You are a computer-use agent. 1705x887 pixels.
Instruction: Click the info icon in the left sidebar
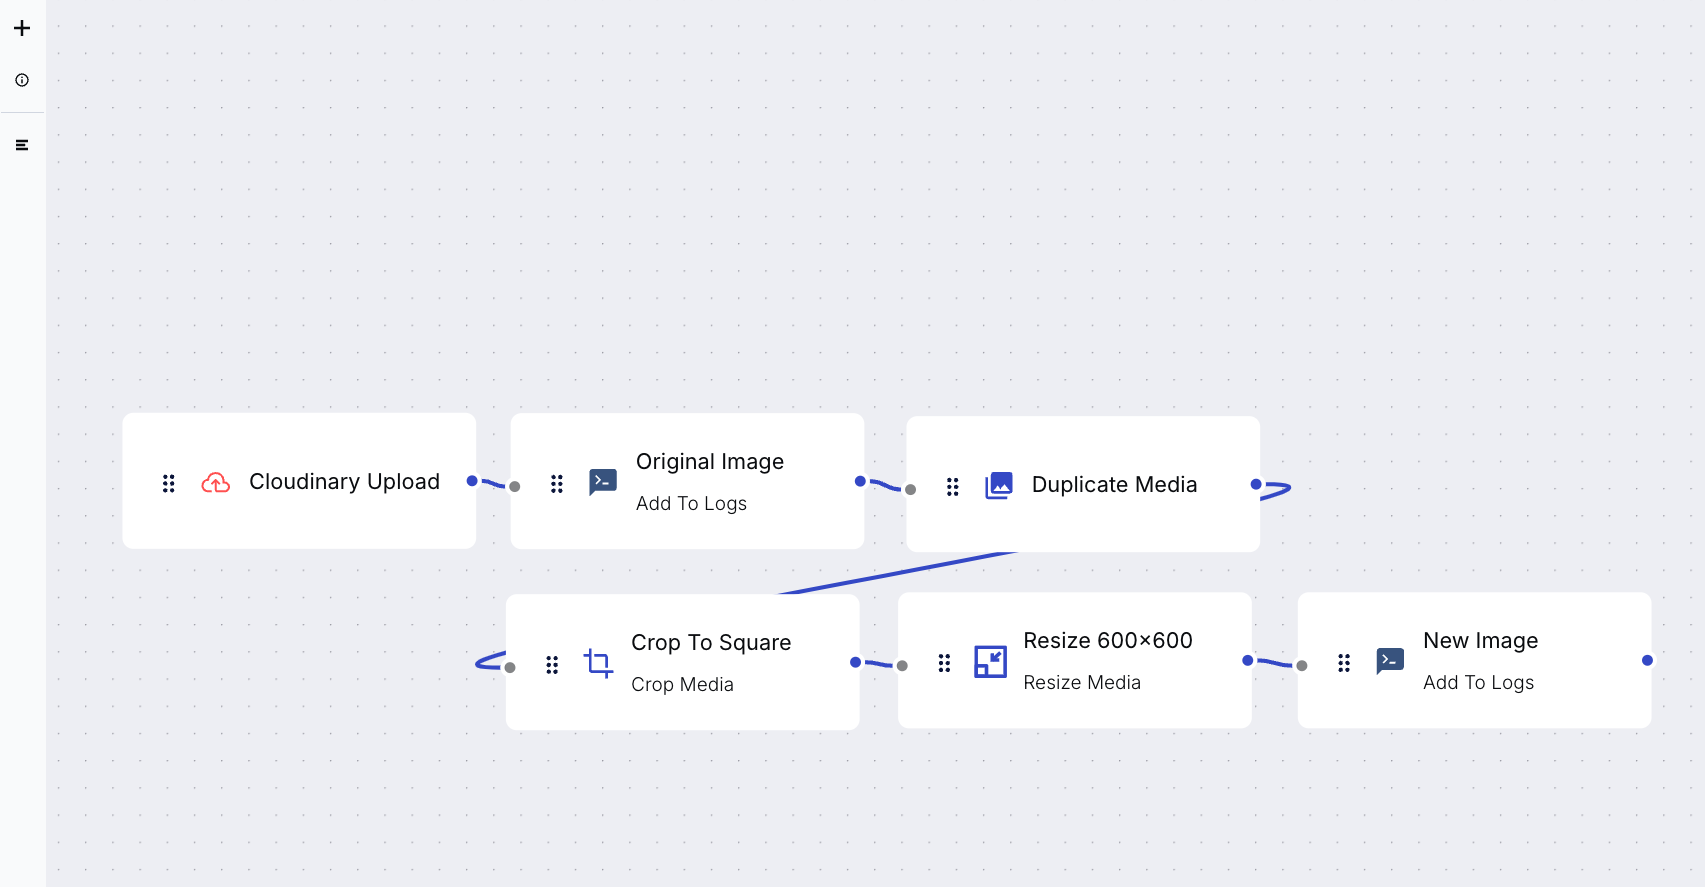[21, 80]
